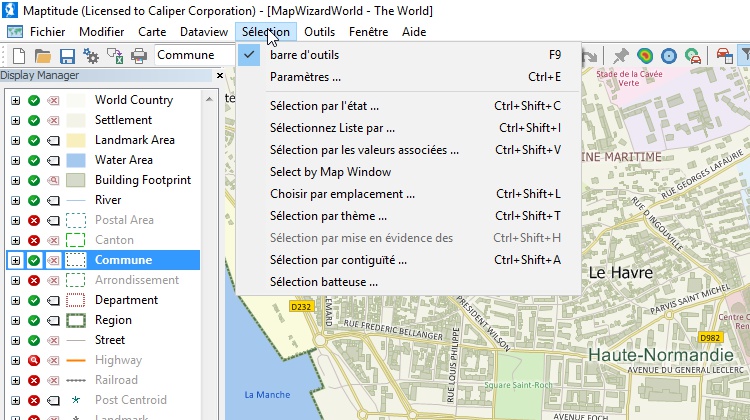Viewport: 750px width, 420px height.
Task: Click the Export to Excel icon
Action: click(115, 56)
